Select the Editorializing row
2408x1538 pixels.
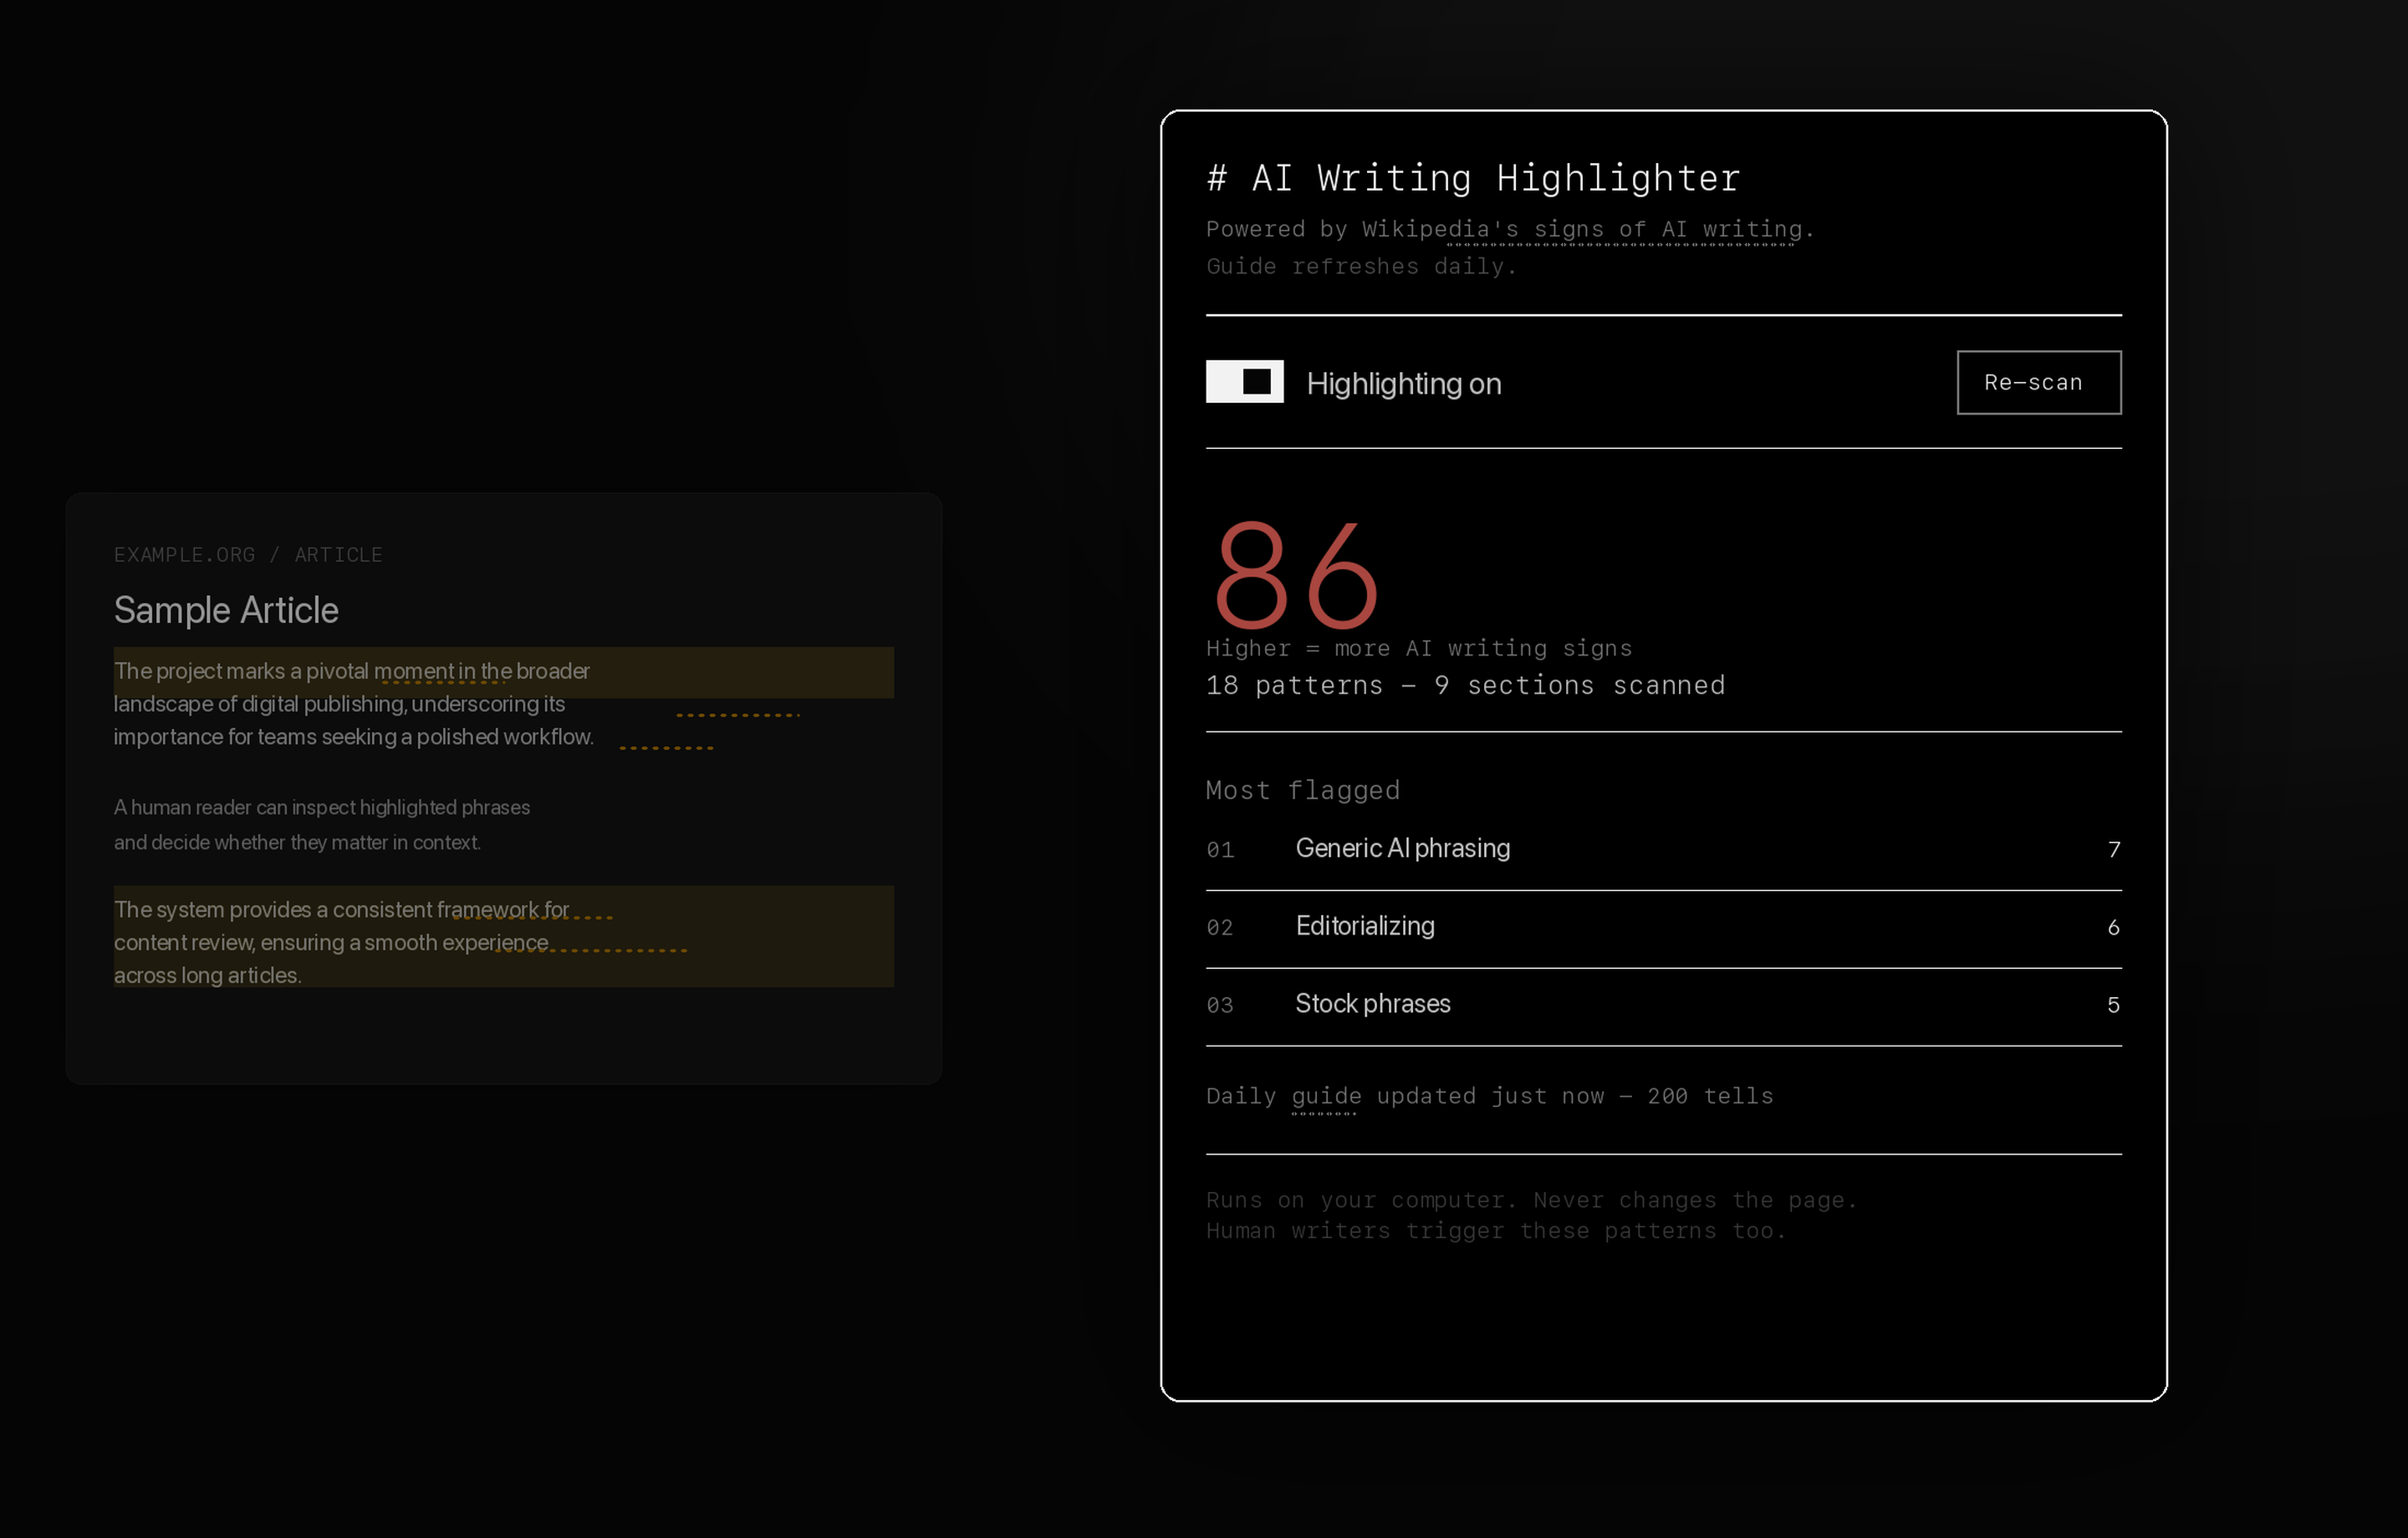click(1663, 927)
